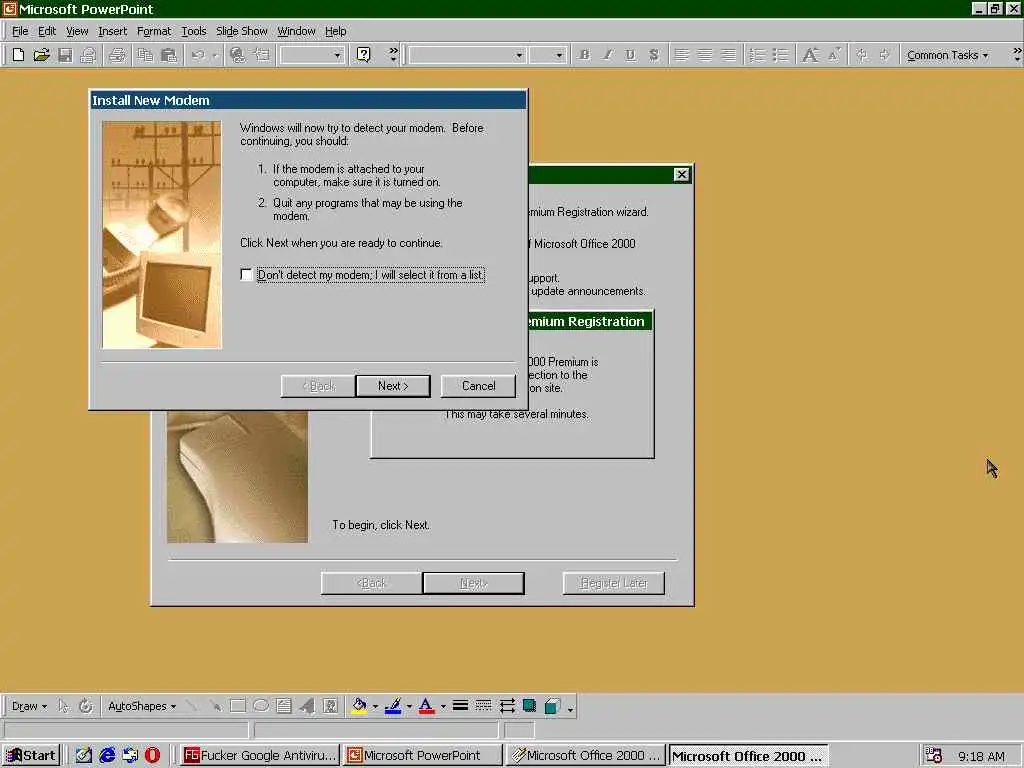Open the Microsoft PowerPoint Help question icon

[364, 55]
